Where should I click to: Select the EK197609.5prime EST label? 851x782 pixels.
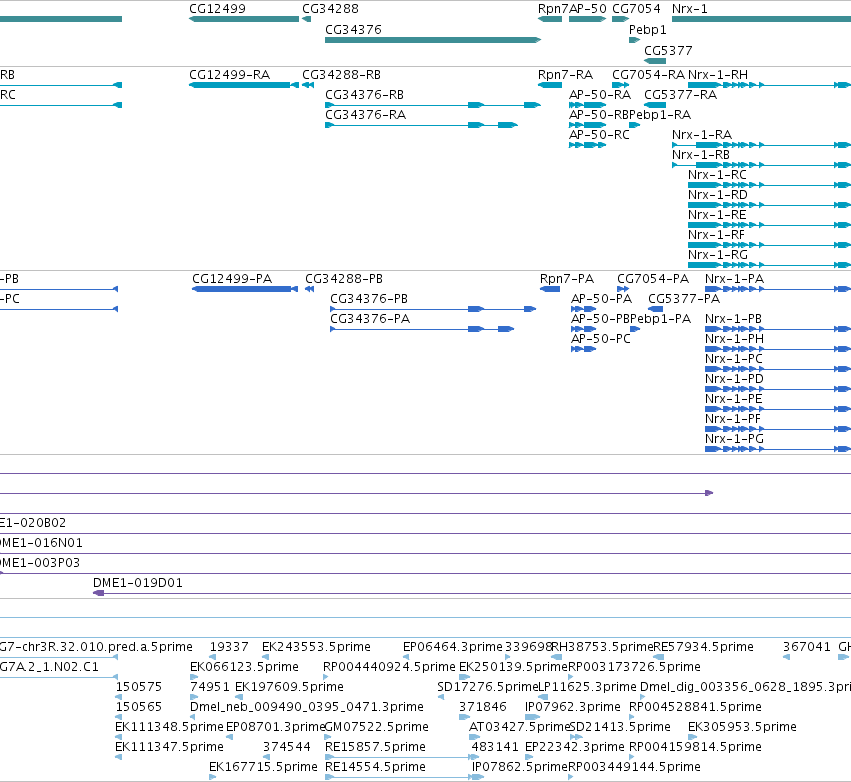[x=289, y=687]
